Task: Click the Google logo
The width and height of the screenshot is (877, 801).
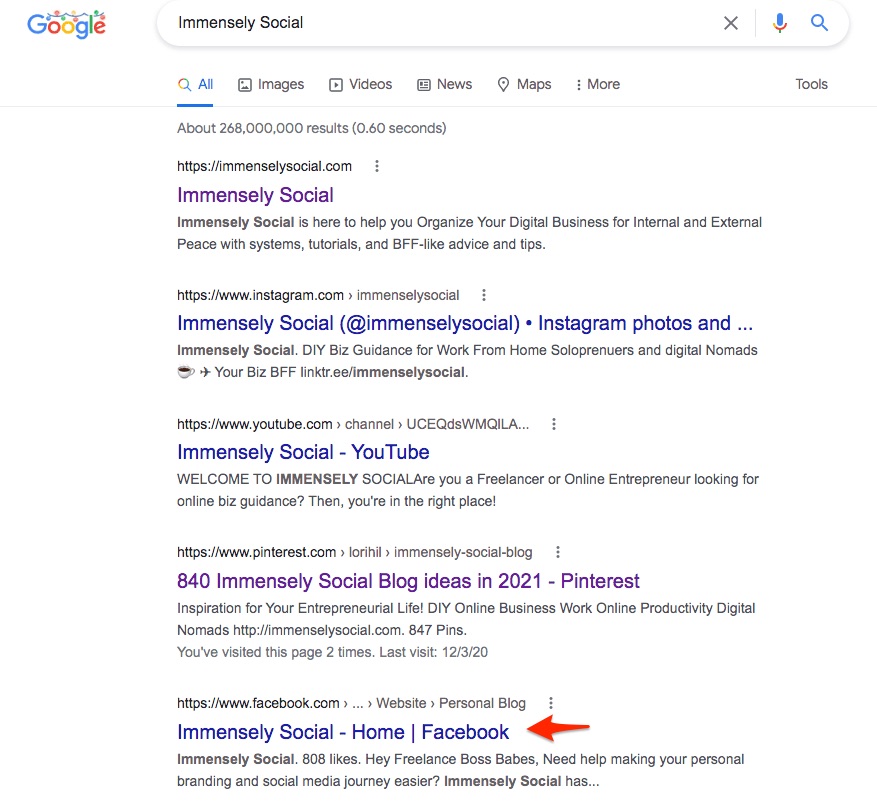Action: (x=67, y=24)
